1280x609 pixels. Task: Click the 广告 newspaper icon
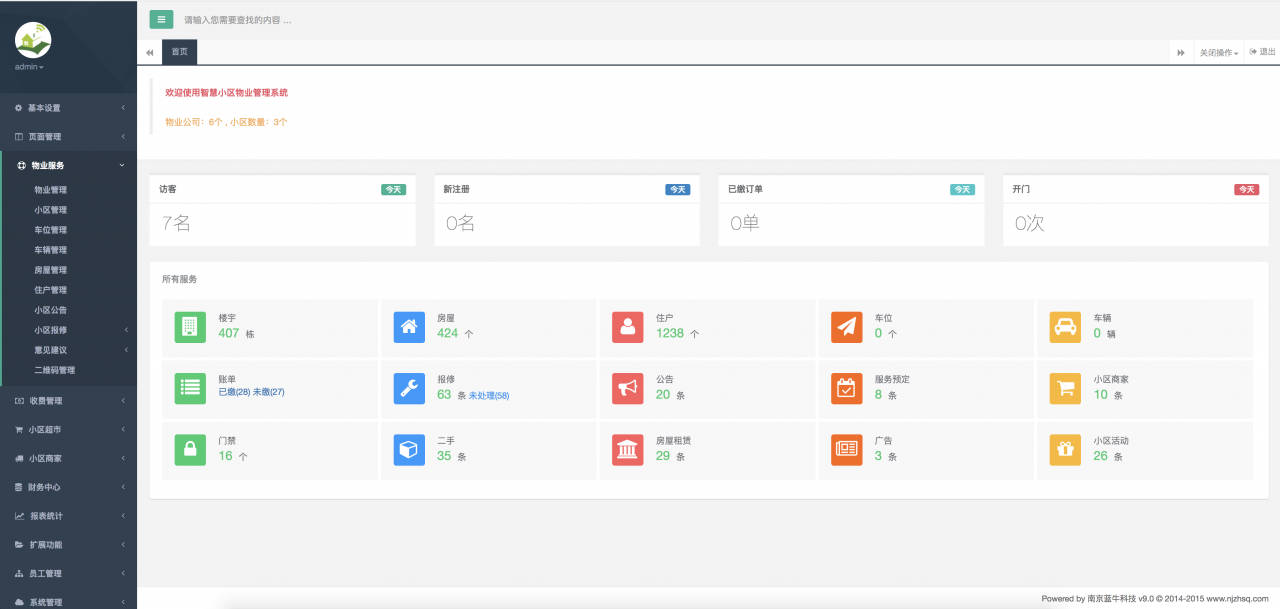[847, 450]
